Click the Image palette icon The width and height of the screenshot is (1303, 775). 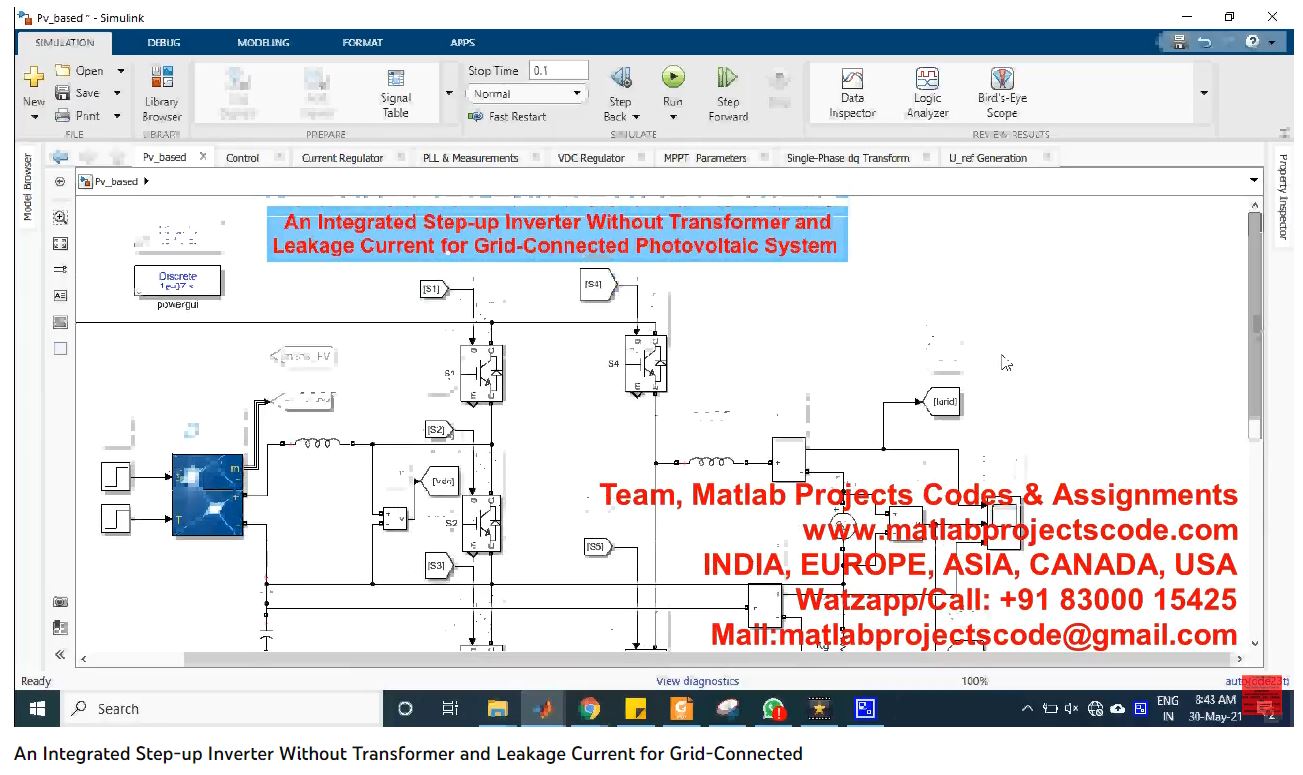pyautogui.click(x=60, y=322)
